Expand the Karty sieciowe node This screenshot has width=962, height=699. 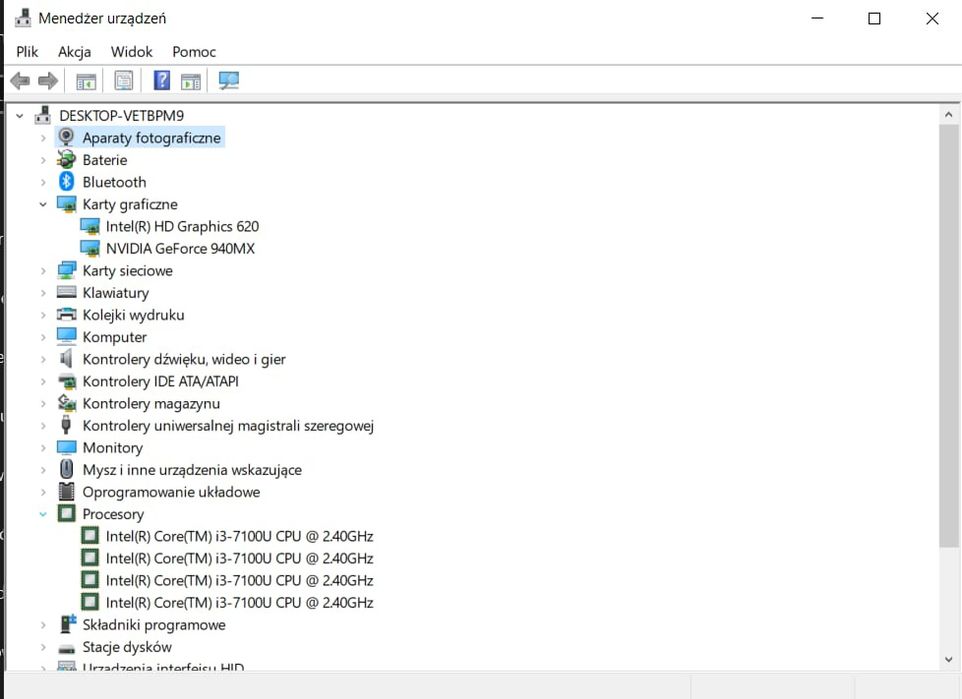tap(43, 270)
